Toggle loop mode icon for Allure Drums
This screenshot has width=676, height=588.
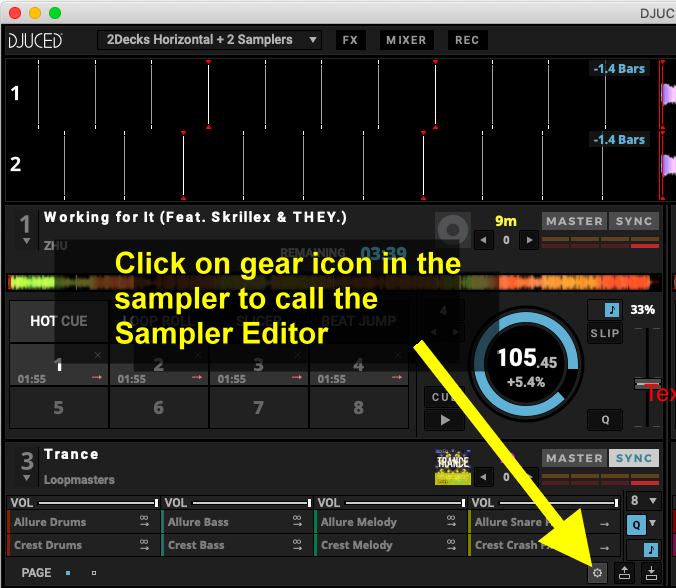pos(144,521)
